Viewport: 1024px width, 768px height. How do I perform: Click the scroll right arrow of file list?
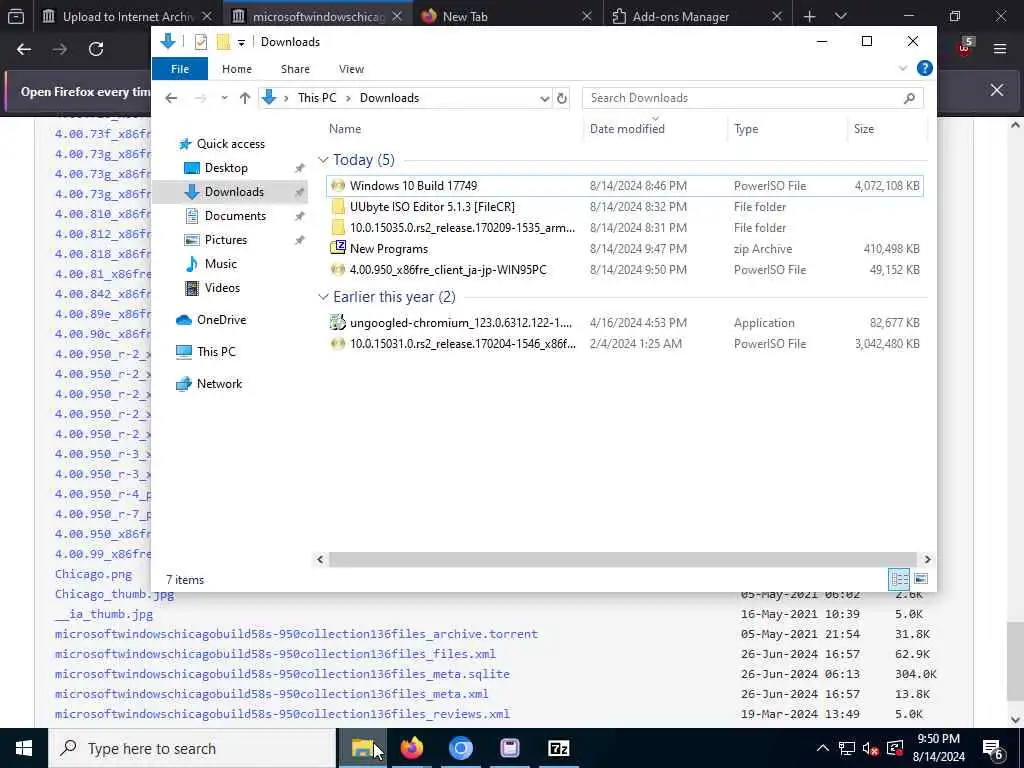(x=927, y=560)
